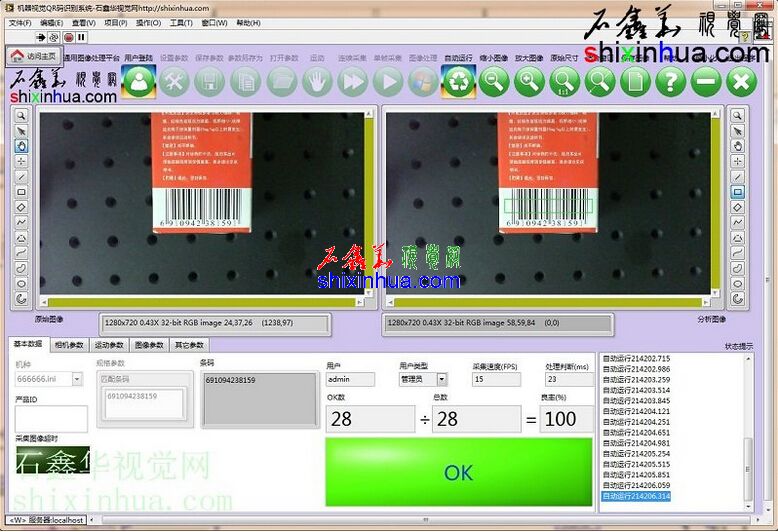Open the 项目(P) Project menu
The image size is (778, 532).
[x=116, y=23]
